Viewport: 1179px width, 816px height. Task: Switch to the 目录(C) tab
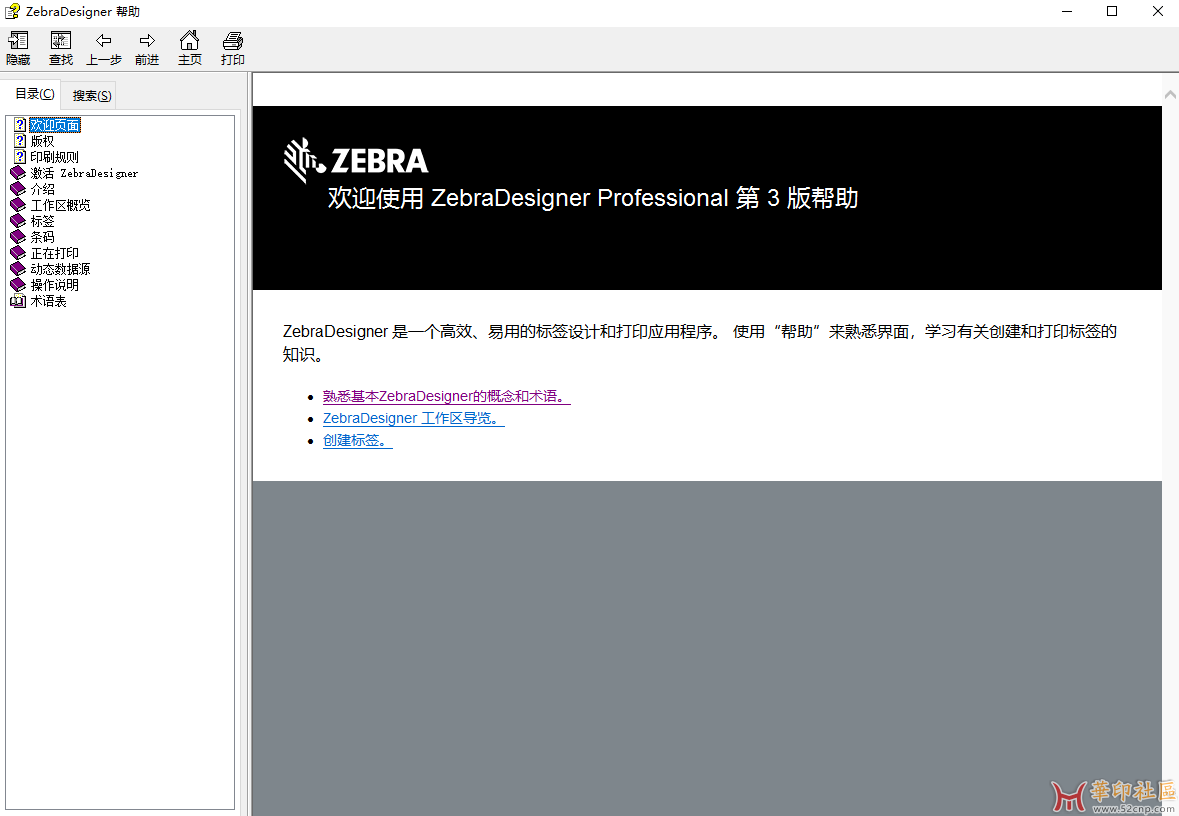tap(35, 94)
